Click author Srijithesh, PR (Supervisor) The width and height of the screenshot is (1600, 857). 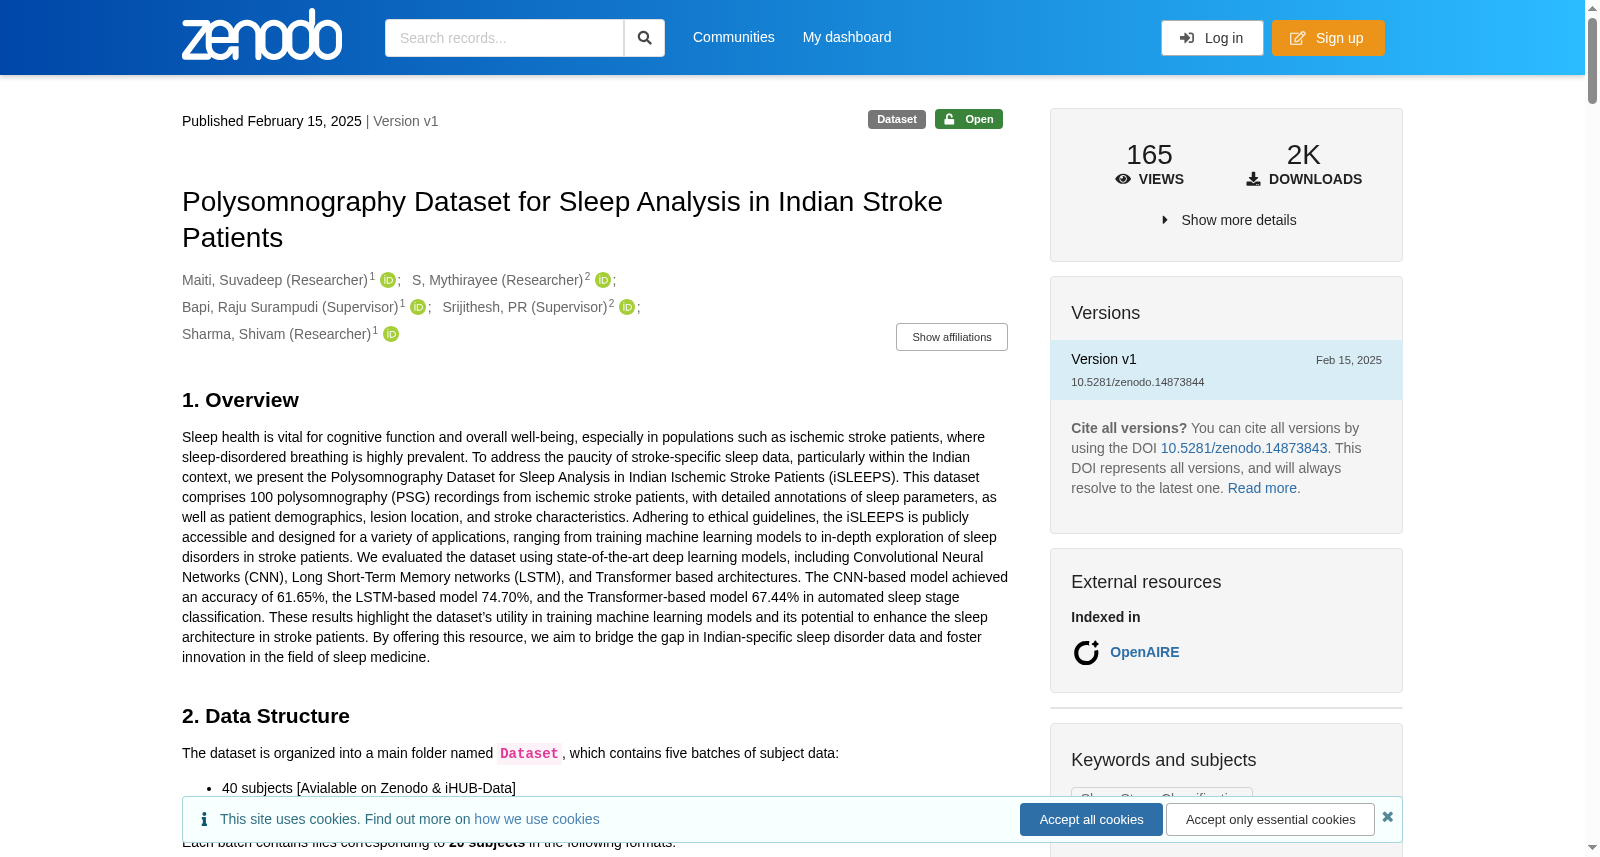[525, 307]
